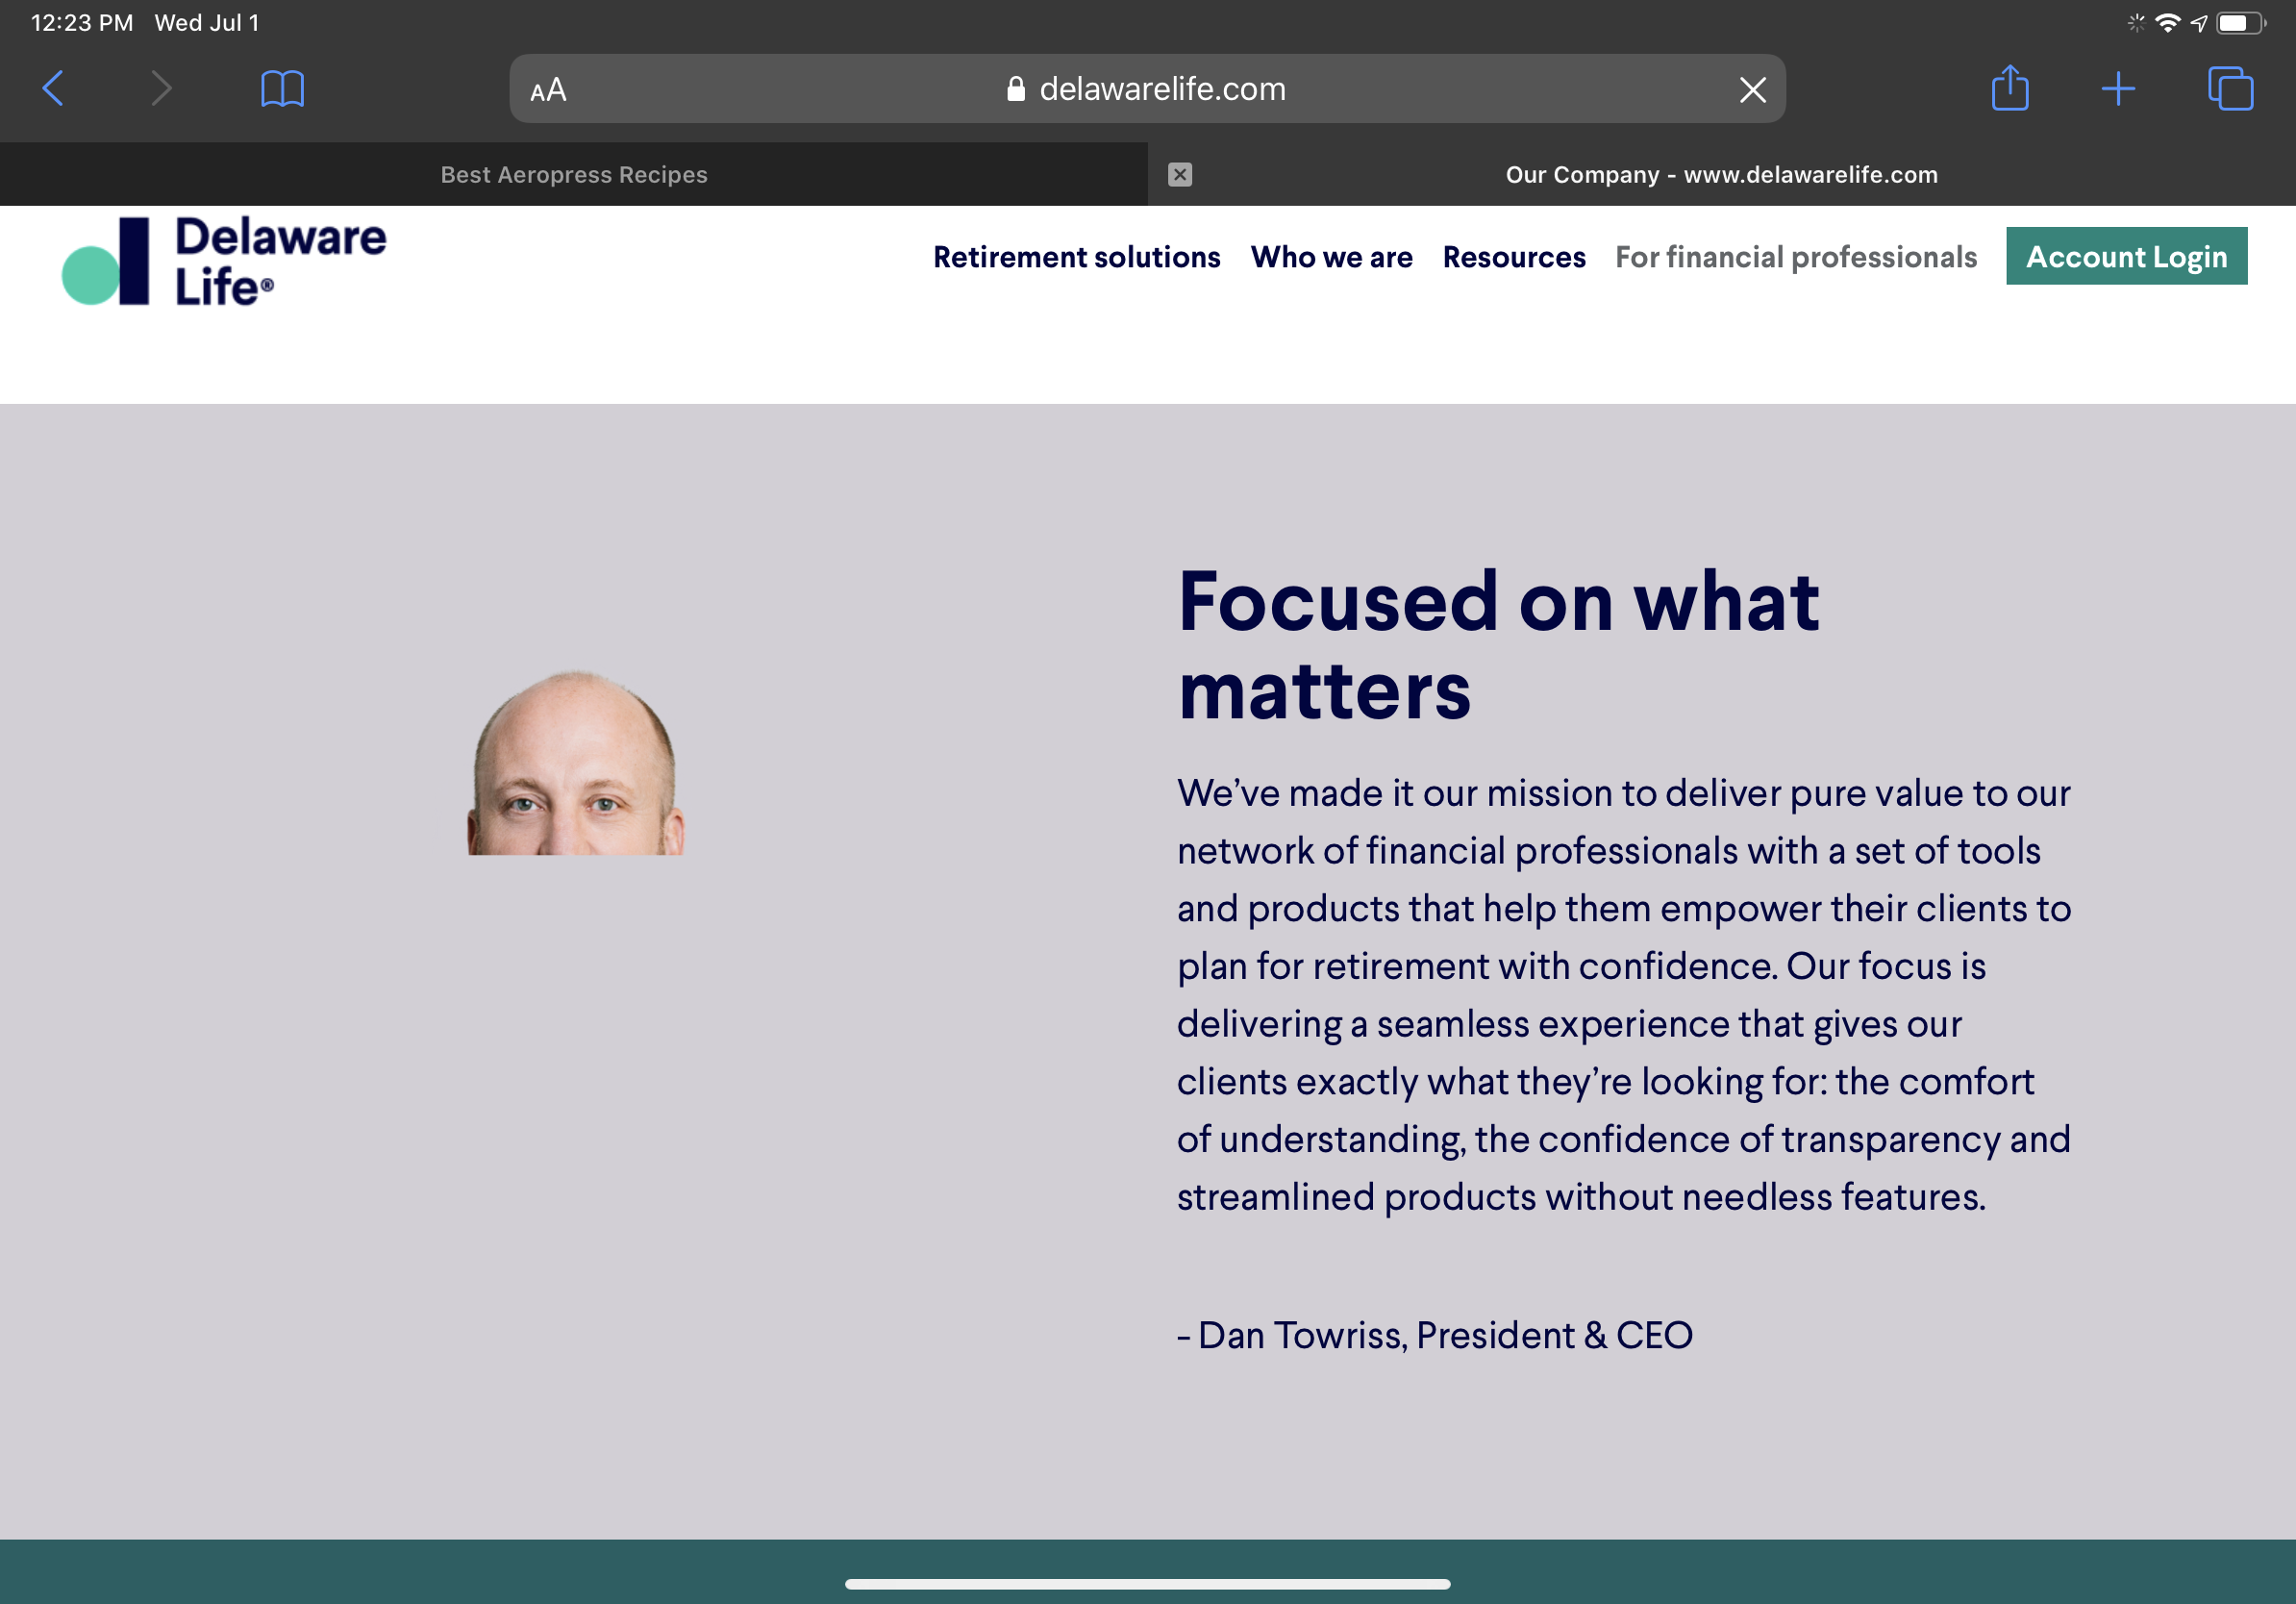Viewport: 2296px width, 1604px height.
Task: Close the Our Company tab
Action: click(x=1180, y=175)
